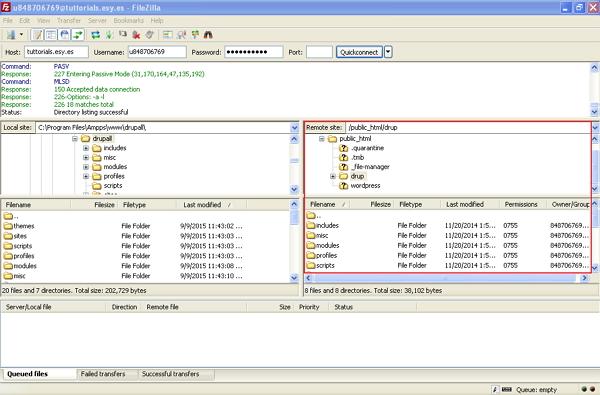Click the process queue toolbar icon
This screenshot has width=600, height=395.
pyautogui.click(x=109, y=35)
